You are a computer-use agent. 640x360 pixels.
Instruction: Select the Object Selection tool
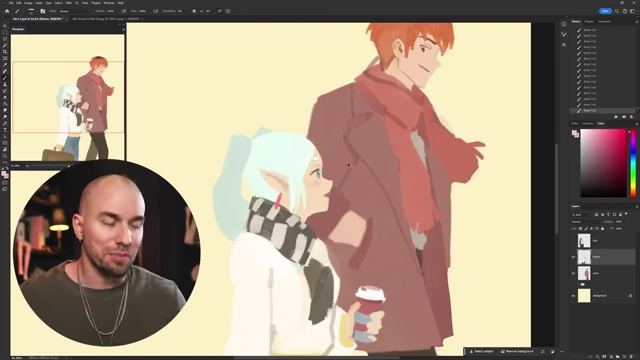pos(5,45)
